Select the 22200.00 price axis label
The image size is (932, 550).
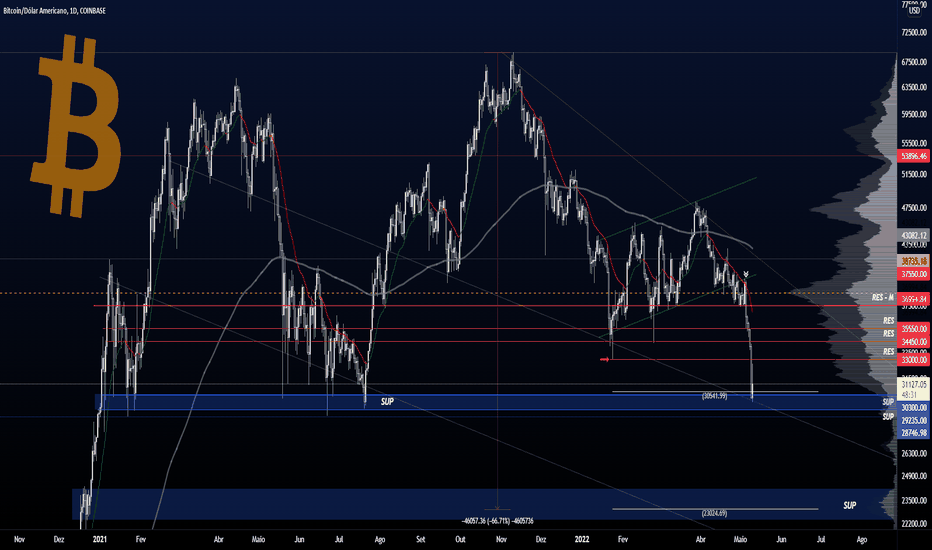point(914,524)
